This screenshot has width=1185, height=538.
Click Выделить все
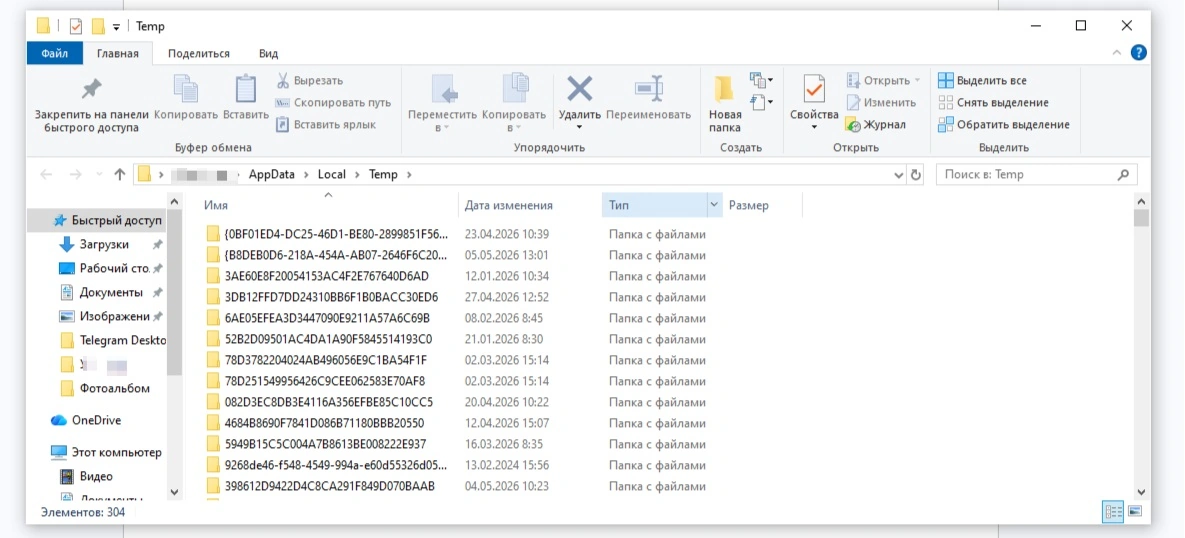pyautogui.click(x=982, y=80)
